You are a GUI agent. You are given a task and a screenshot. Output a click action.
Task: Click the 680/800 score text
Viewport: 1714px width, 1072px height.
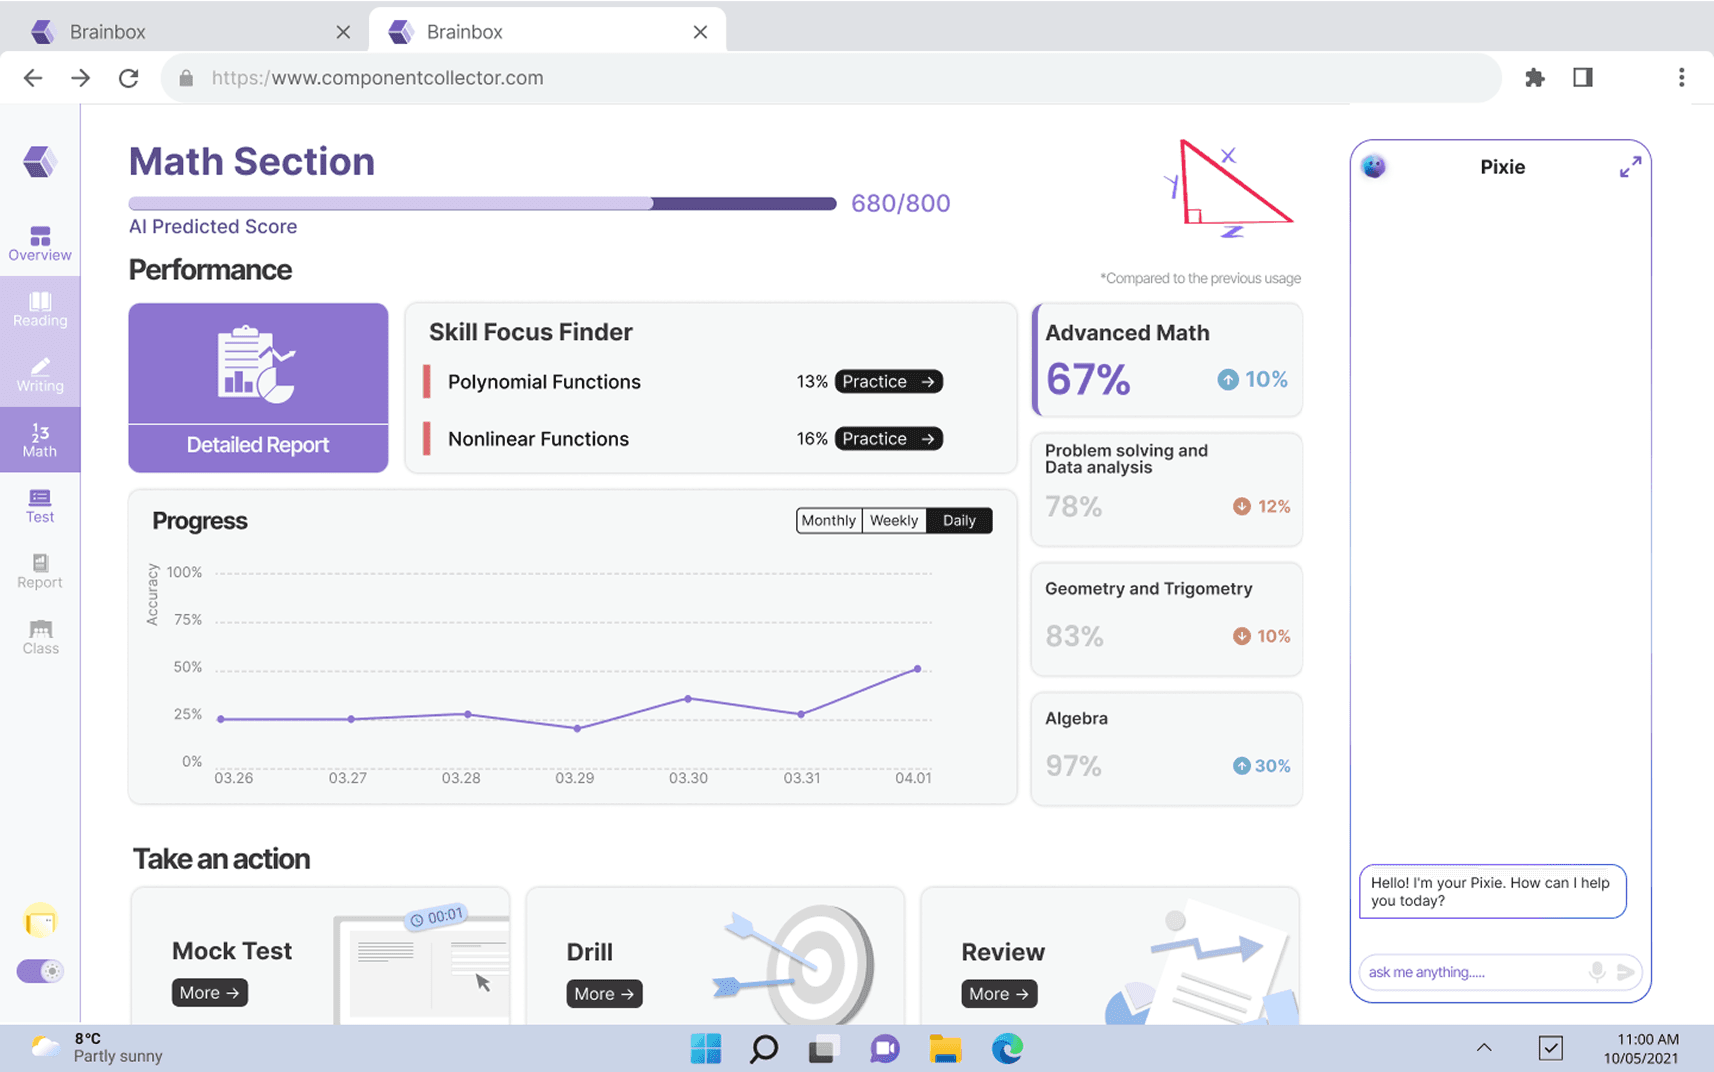900,203
